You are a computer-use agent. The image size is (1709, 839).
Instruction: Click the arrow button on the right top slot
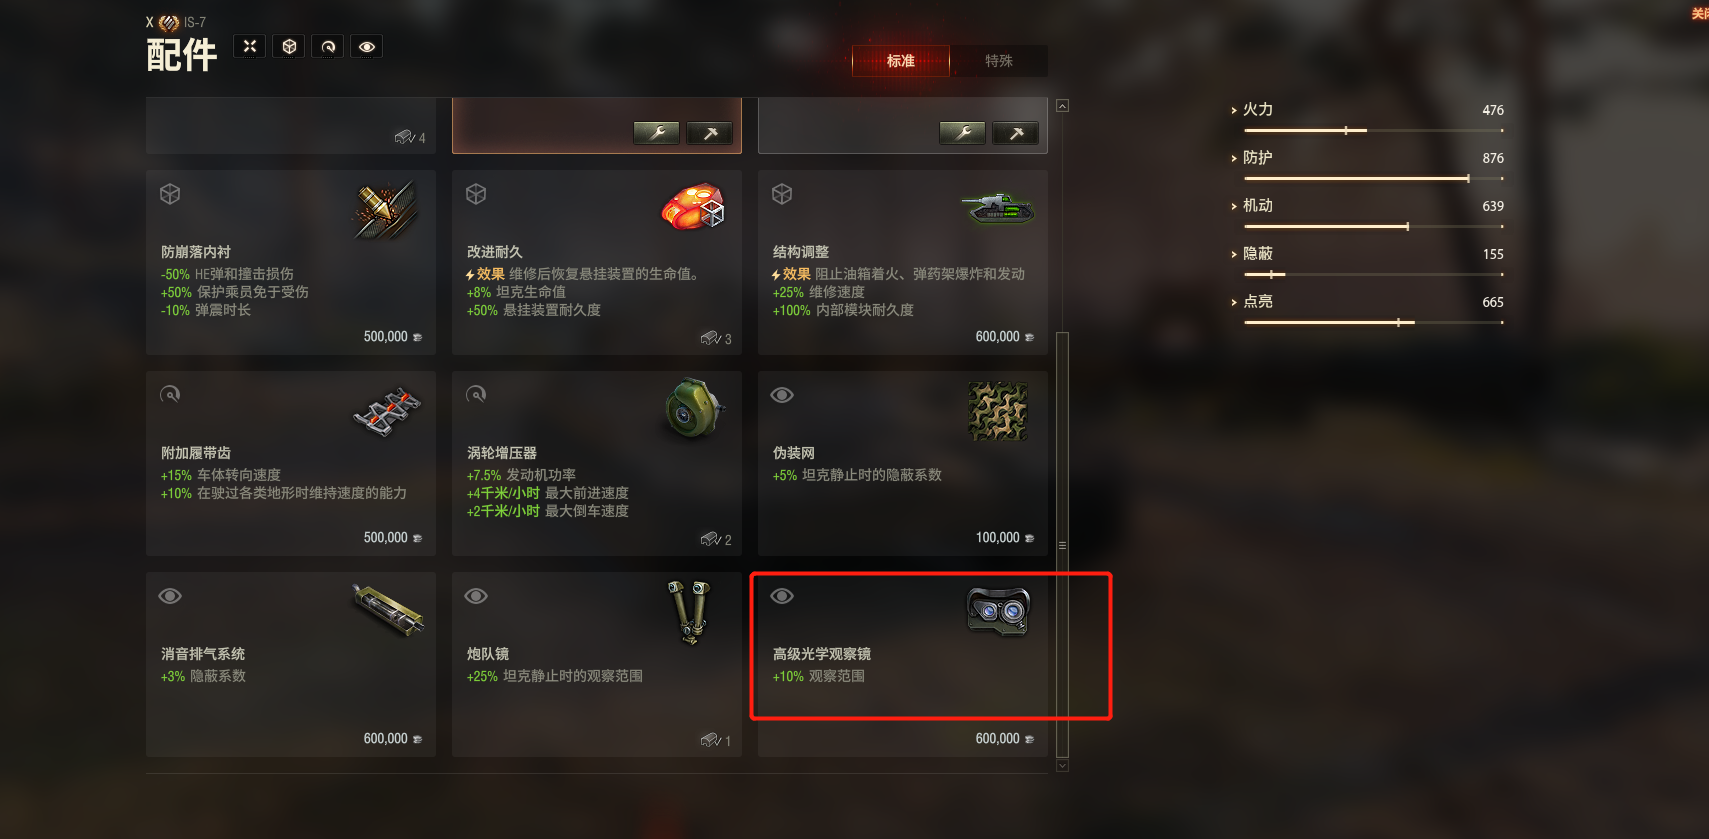pos(1016,133)
